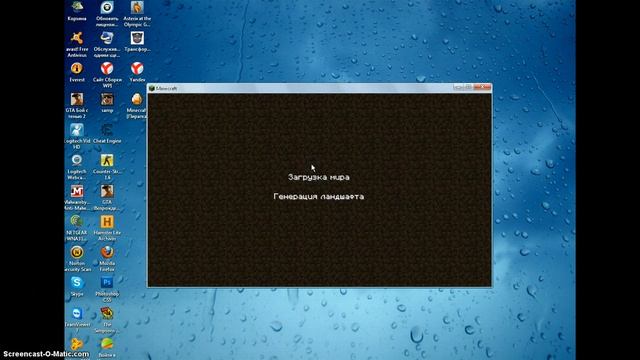Screen dimensions: 640x360
Task: Launch The Simpsons game shortcut
Action: pos(107,320)
